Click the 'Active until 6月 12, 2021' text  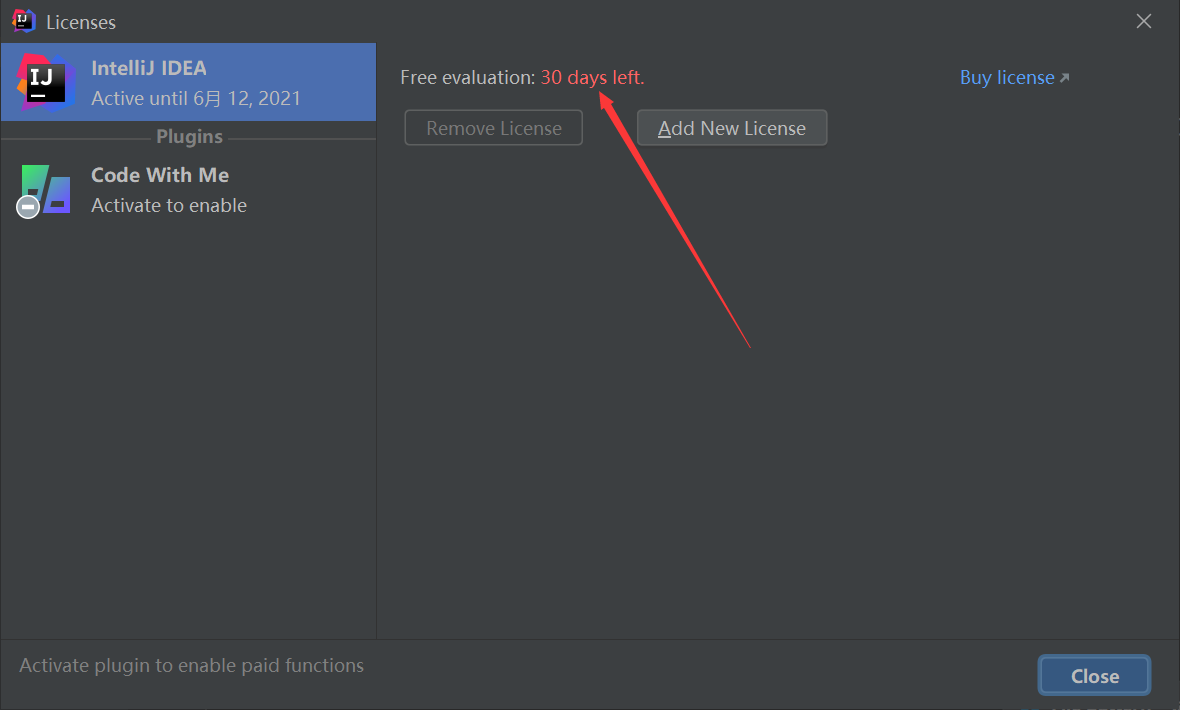(196, 99)
